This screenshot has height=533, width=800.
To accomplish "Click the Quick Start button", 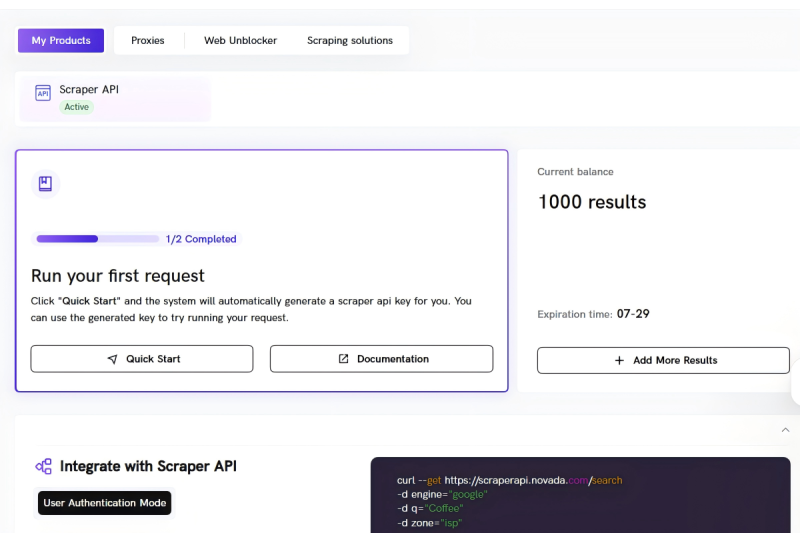I will (x=142, y=359).
